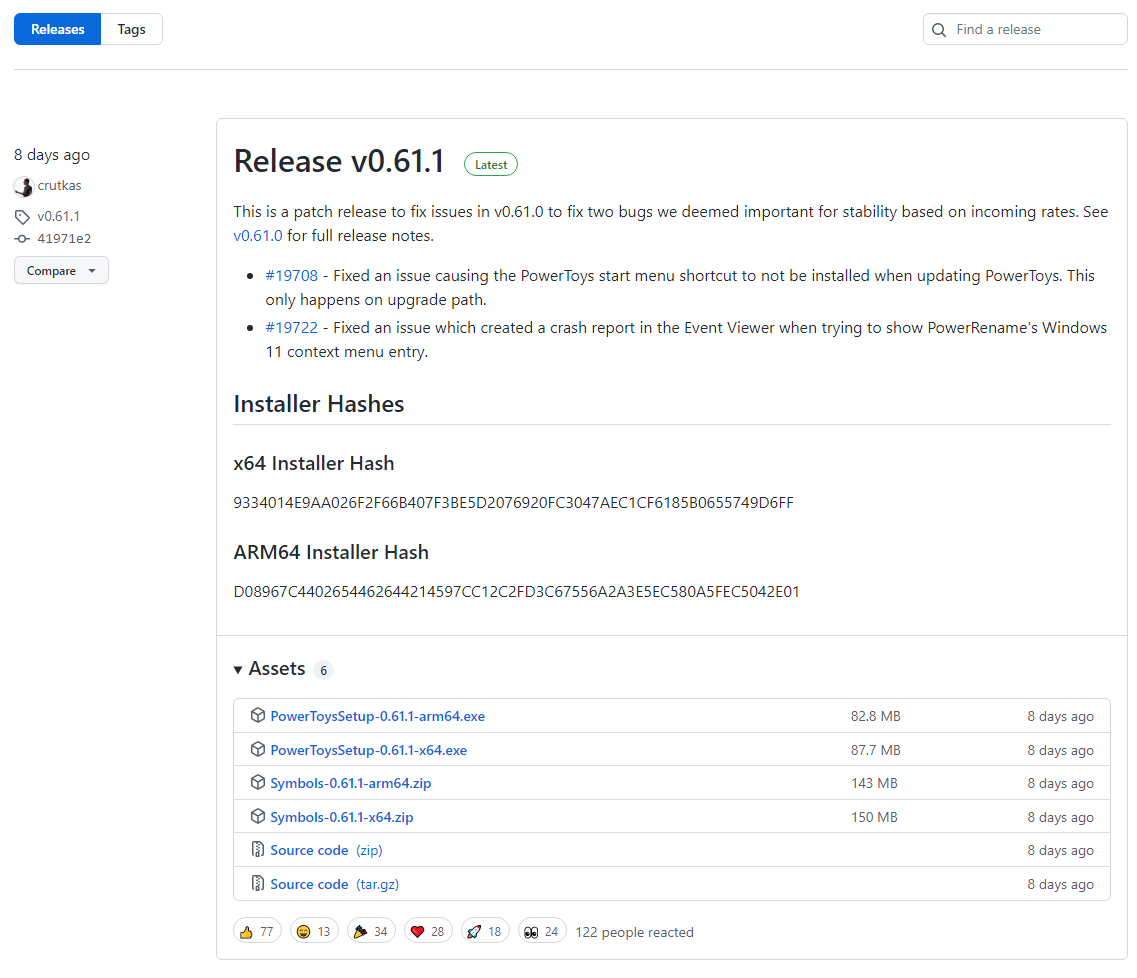Click the 143 MB file size
The image size is (1137, 978).
click(x=874, y=783)
